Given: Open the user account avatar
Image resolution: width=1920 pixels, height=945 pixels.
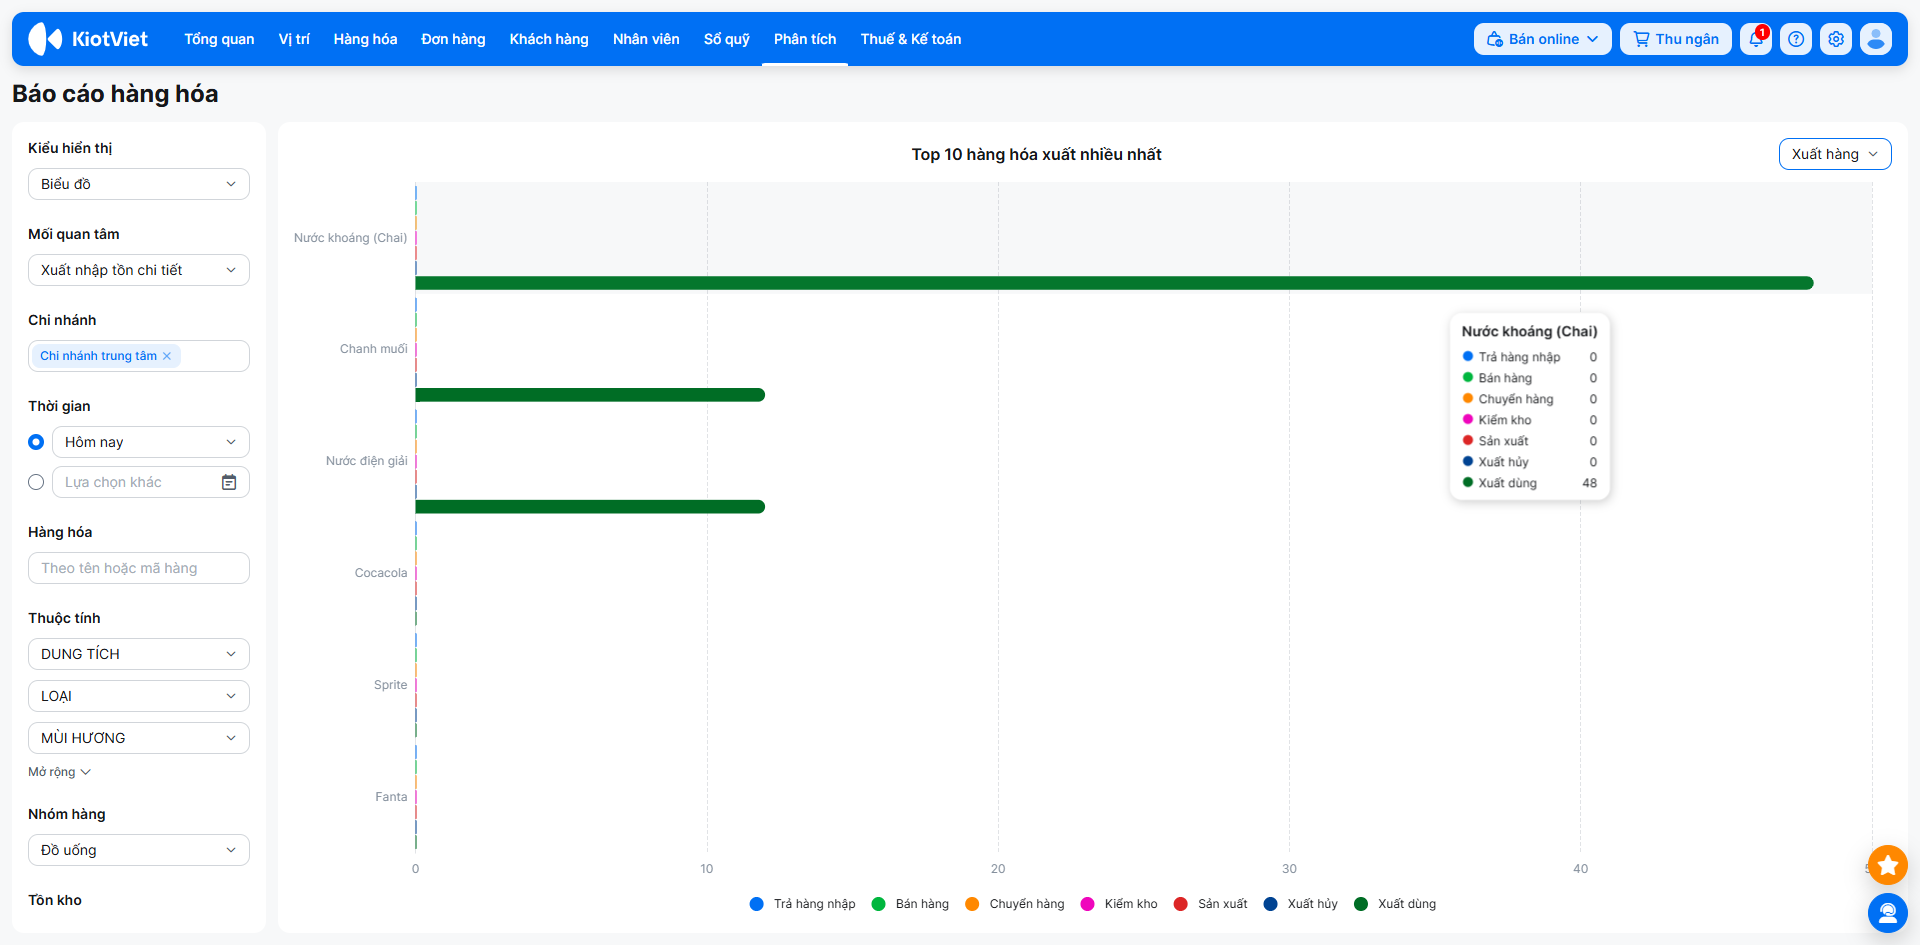Looking at the screenshot, I should [x=1876, y=39].
